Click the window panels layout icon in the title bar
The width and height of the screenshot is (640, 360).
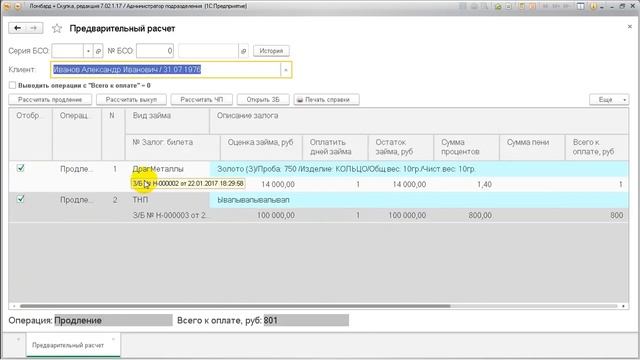tap(580, 6)
